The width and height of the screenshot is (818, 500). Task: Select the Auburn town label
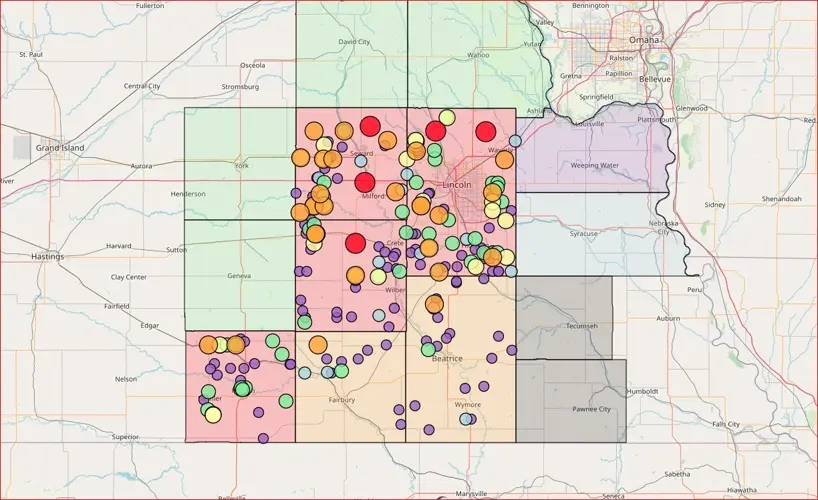pos(668,318)
